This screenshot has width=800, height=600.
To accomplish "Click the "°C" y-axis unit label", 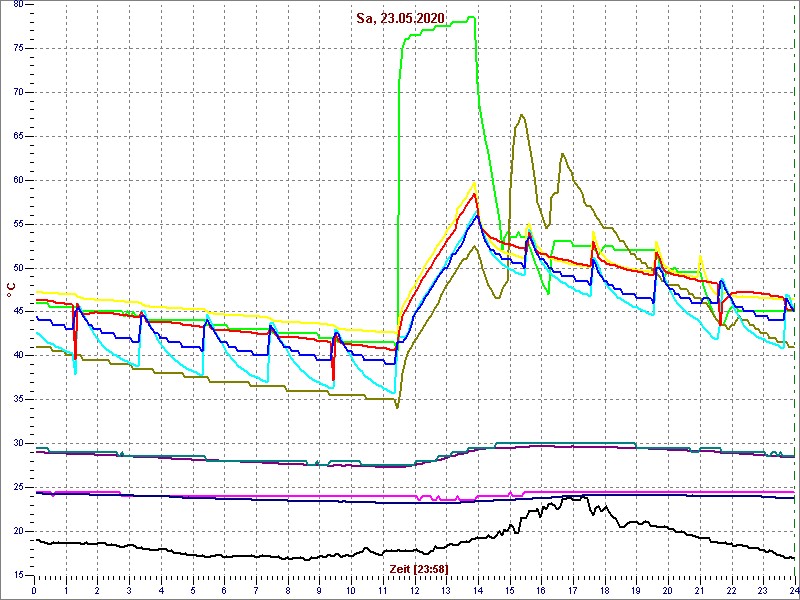I will (11, 289).
